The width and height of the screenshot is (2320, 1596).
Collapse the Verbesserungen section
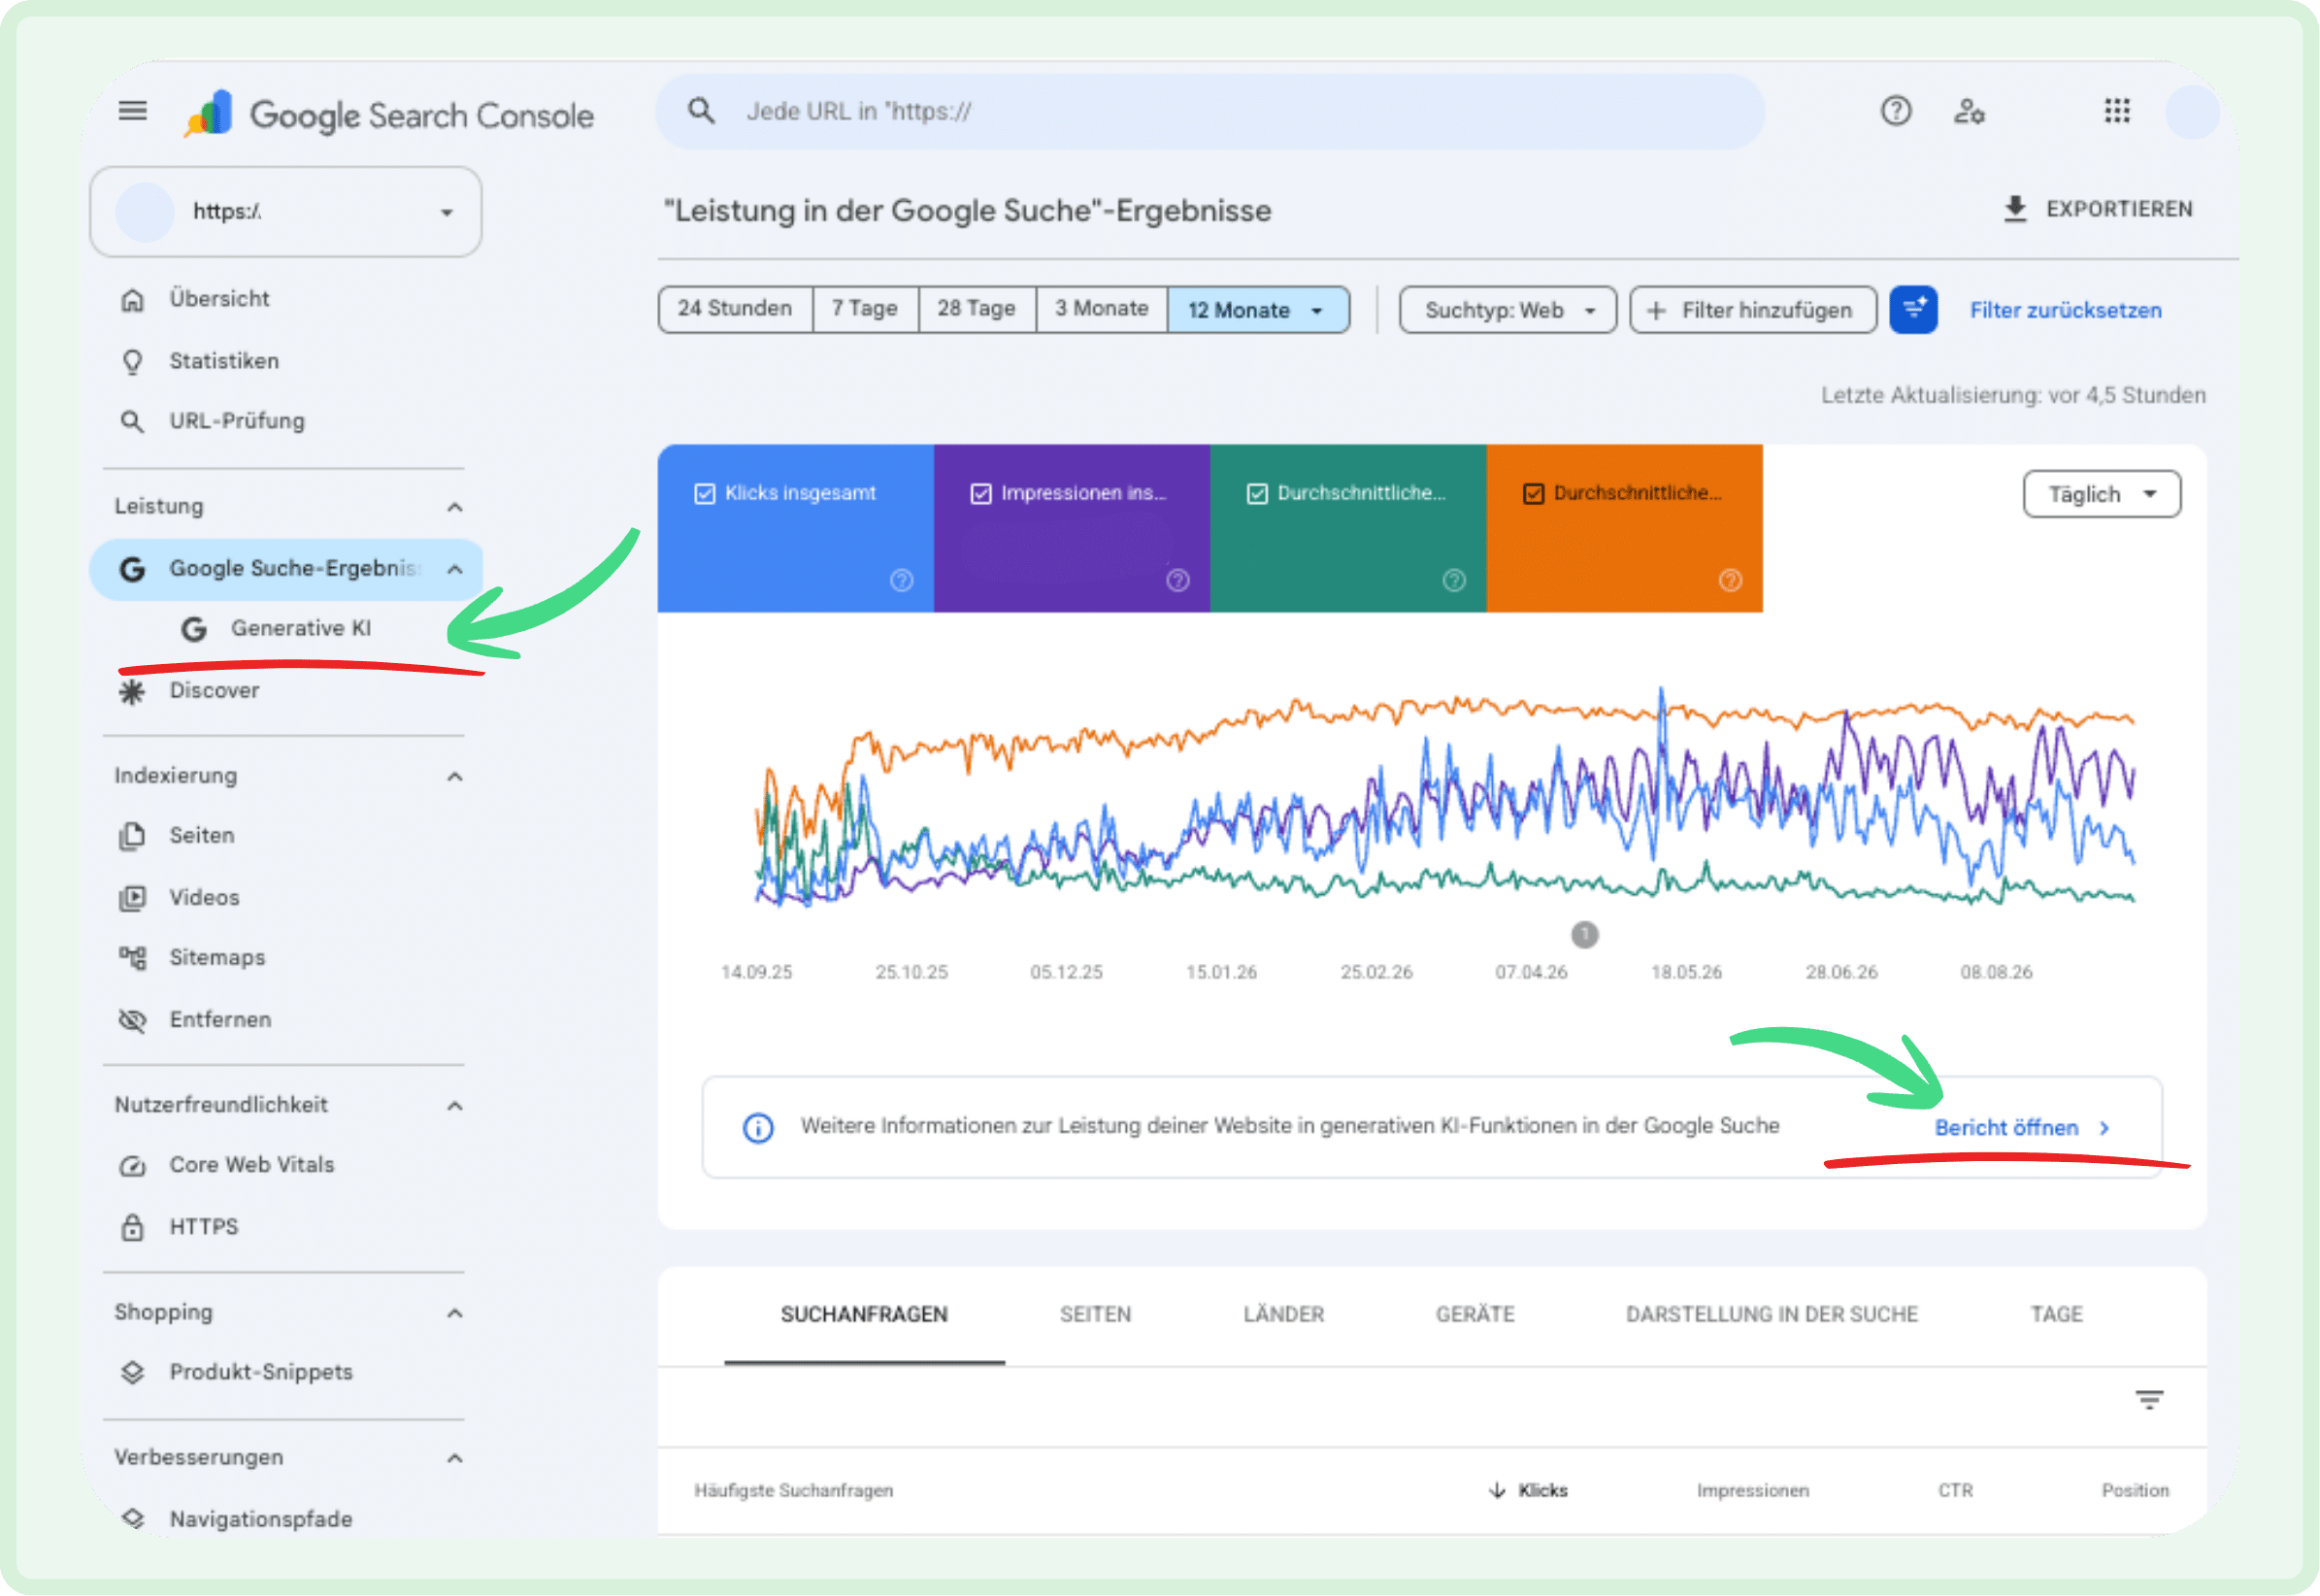[455, 1459]
